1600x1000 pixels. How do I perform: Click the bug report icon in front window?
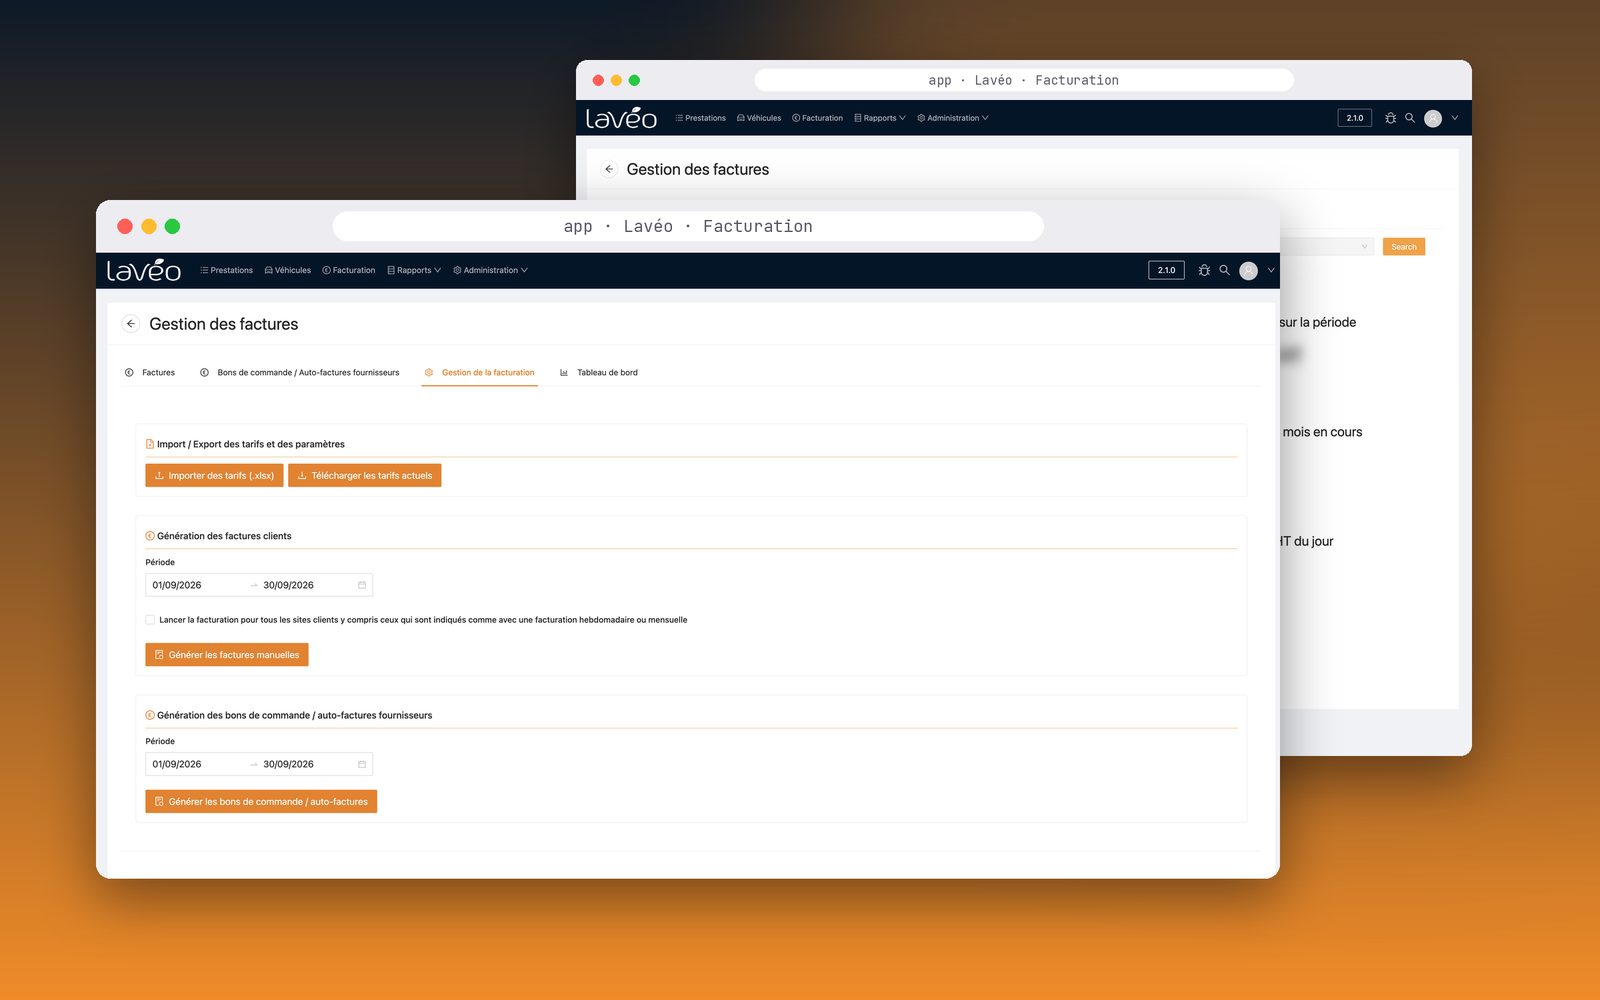[1204, 270]
